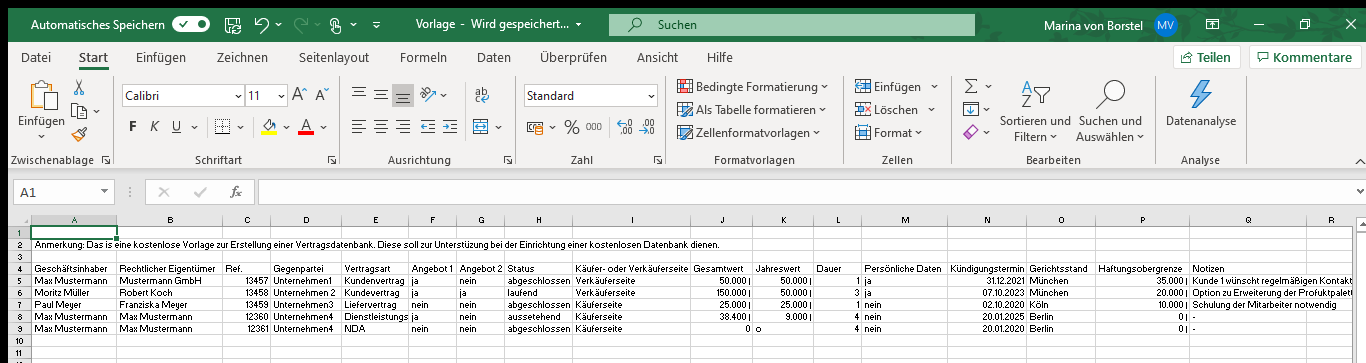Toggle italic K formatting

coord(155,127)
